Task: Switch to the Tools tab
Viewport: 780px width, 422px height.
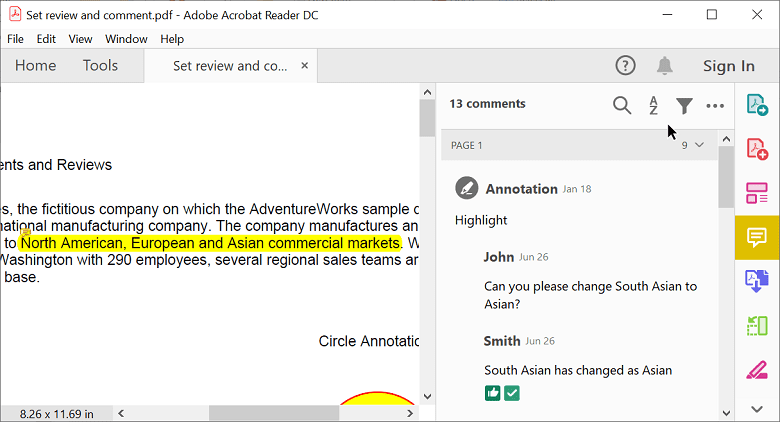Action: [x=100, y=66]
